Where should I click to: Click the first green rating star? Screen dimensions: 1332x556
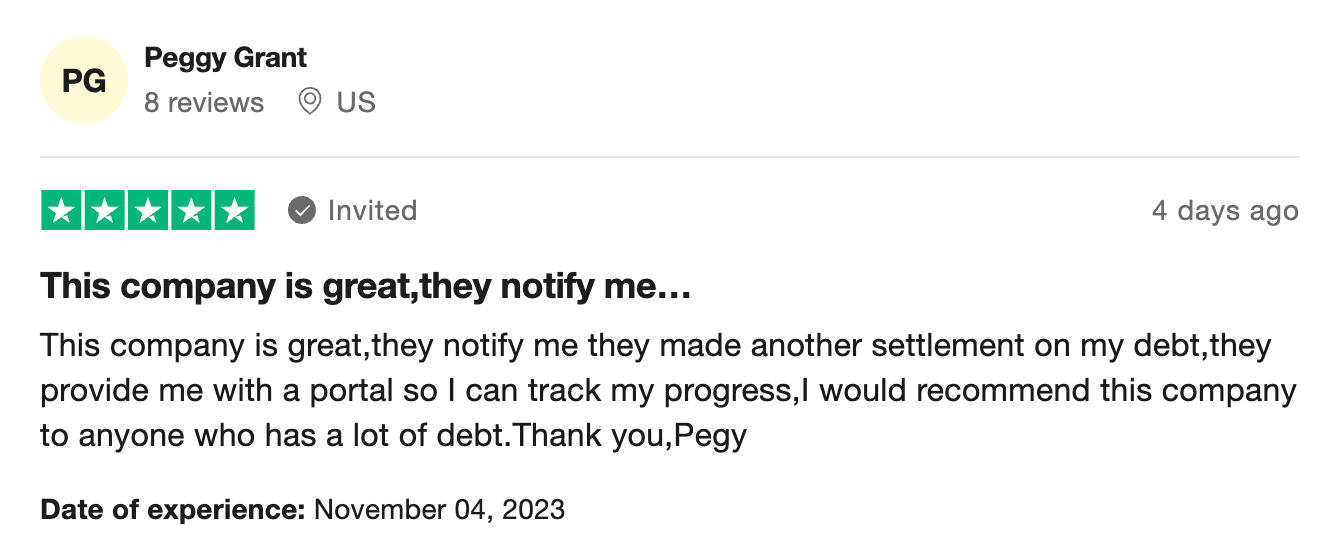[x=62, y=210]
